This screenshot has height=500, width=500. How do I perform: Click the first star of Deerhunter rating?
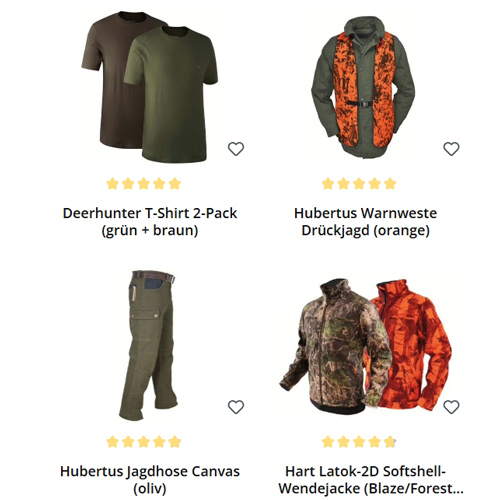pyautogui.click(x=112, y=184)
